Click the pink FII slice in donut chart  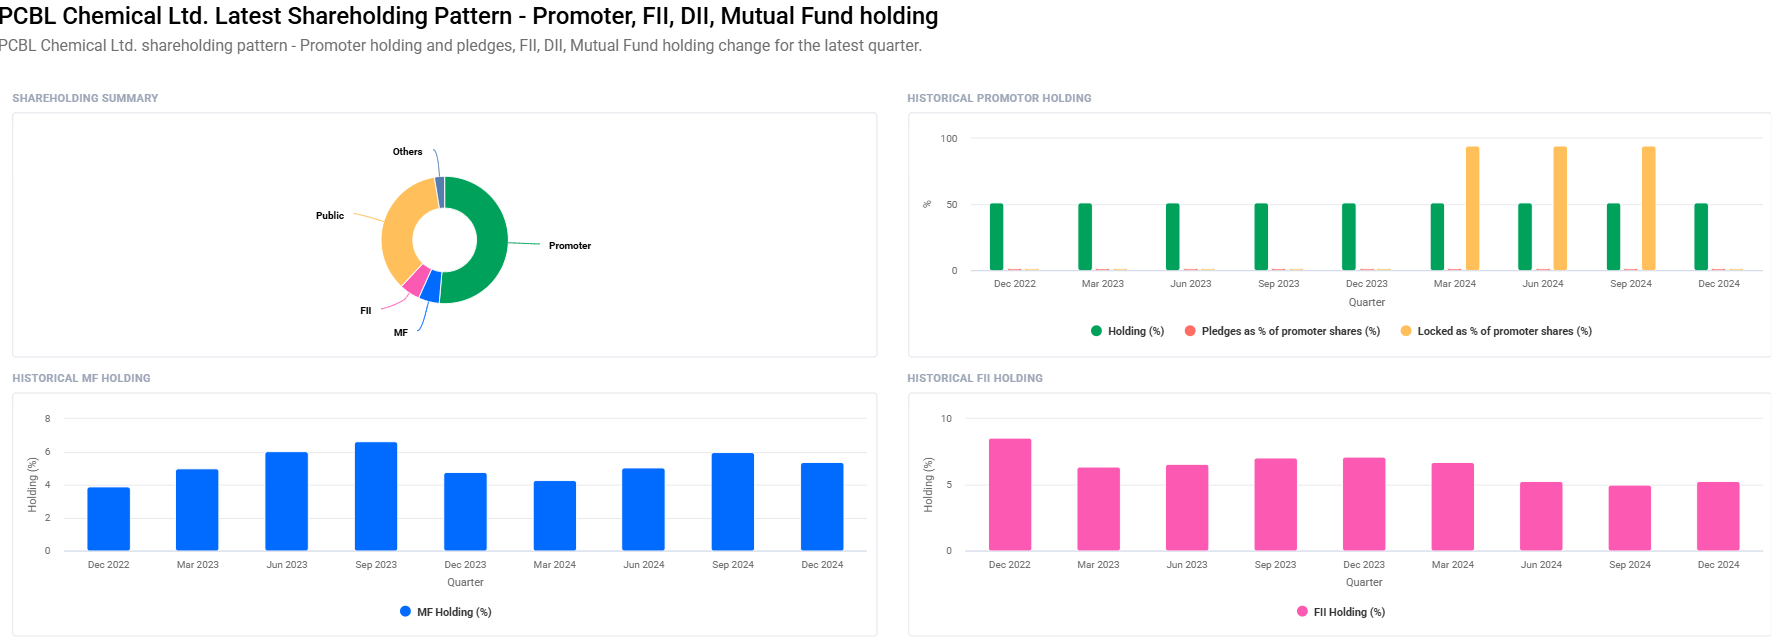pos(416,281)
